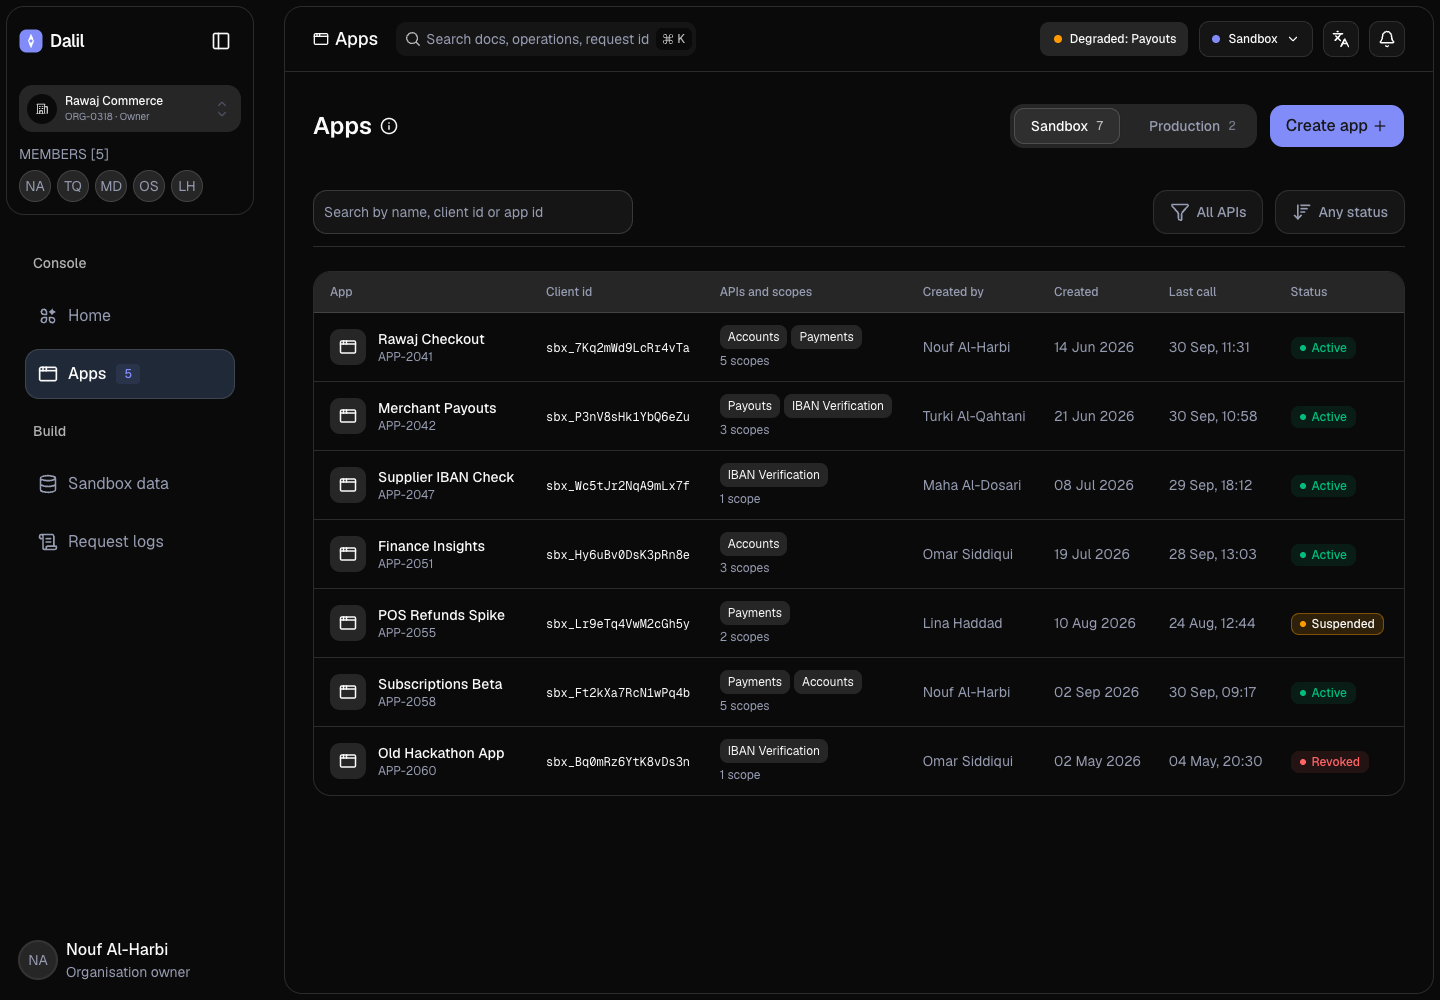Select member avatar LH
1440x1000 pixels.
pos(187,186)
